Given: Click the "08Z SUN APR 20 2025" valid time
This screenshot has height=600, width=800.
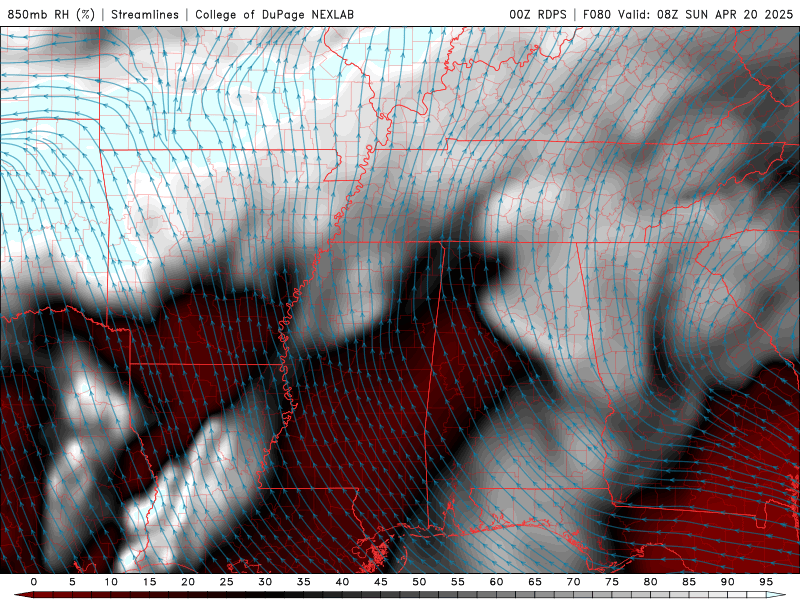Looking at the screenshot, I should (725, 14).
